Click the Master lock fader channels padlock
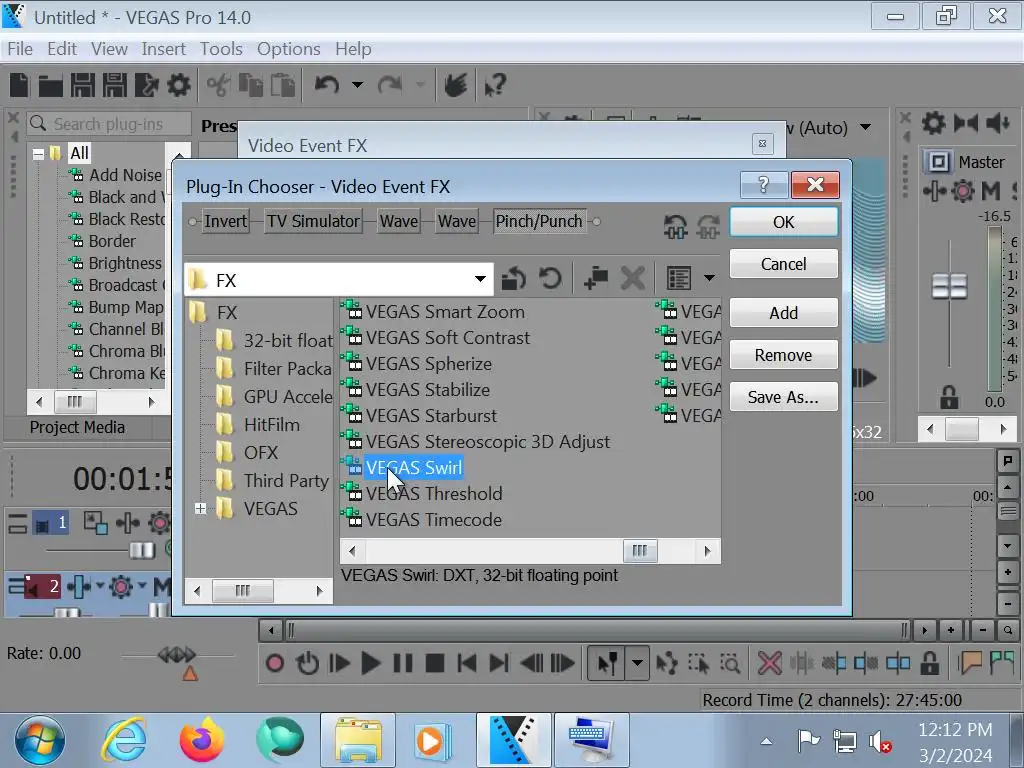The width and height of the screenshot is (1024, 768). point(949,397)
